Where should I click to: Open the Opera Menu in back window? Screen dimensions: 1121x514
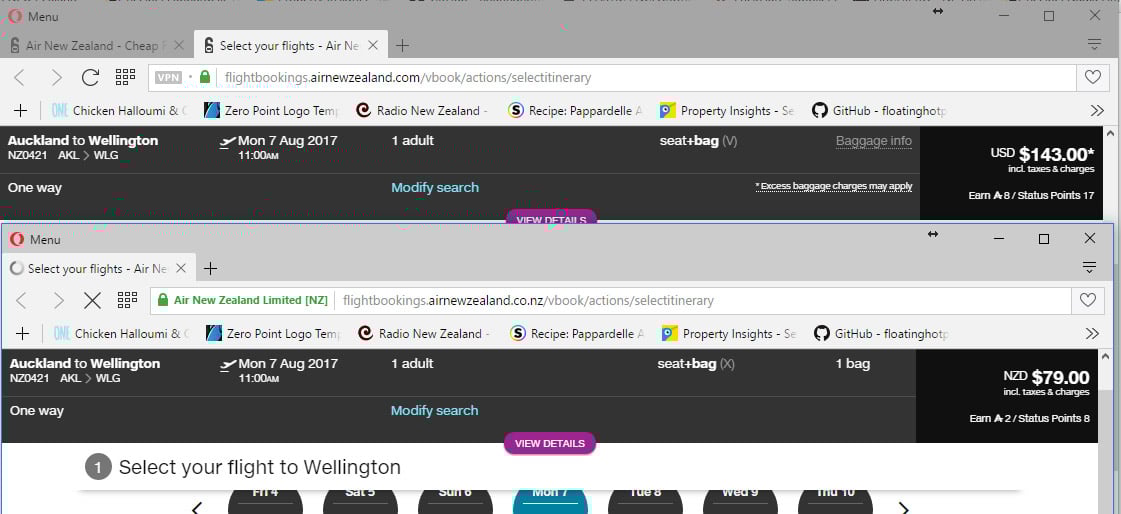tap(33, 16)
